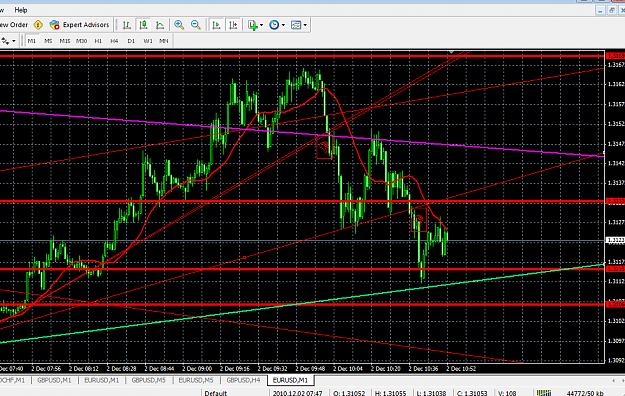
Task: Click the Default profile in status bar
Action: tap(216, 393)
